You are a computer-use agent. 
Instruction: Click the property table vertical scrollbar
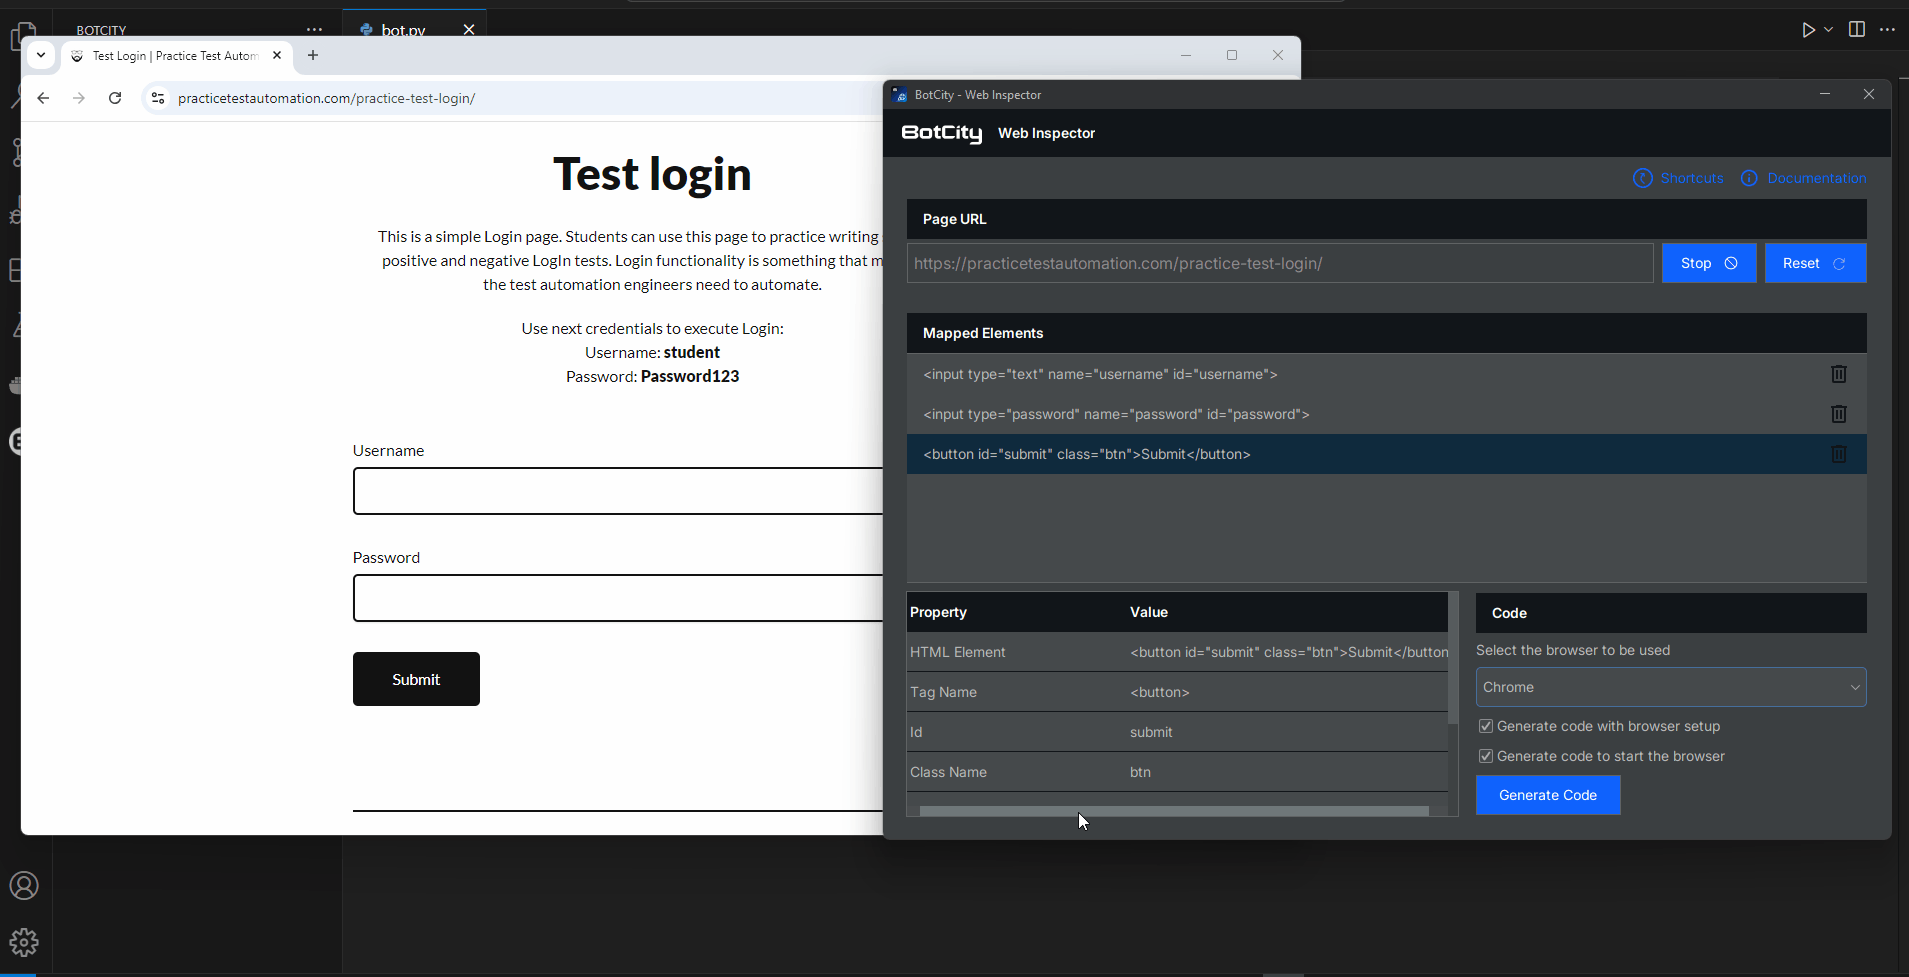click(x=1453, y=657)
